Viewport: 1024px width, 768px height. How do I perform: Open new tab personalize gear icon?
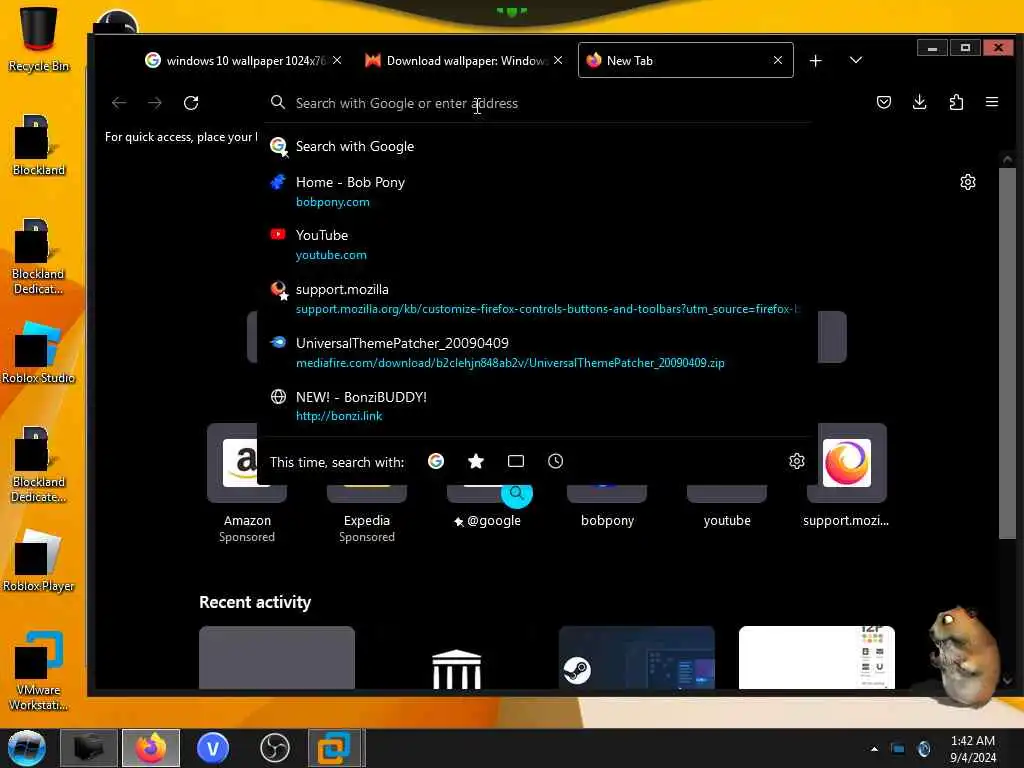pyautogui.click(x=968, y=182)
